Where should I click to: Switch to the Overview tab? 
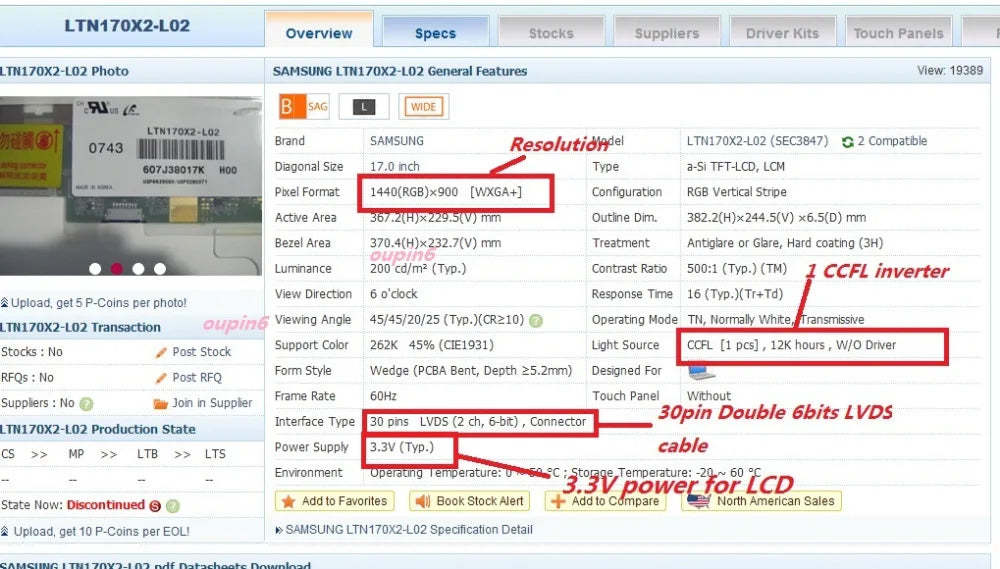pyautogui.click(x=319, y=31)
